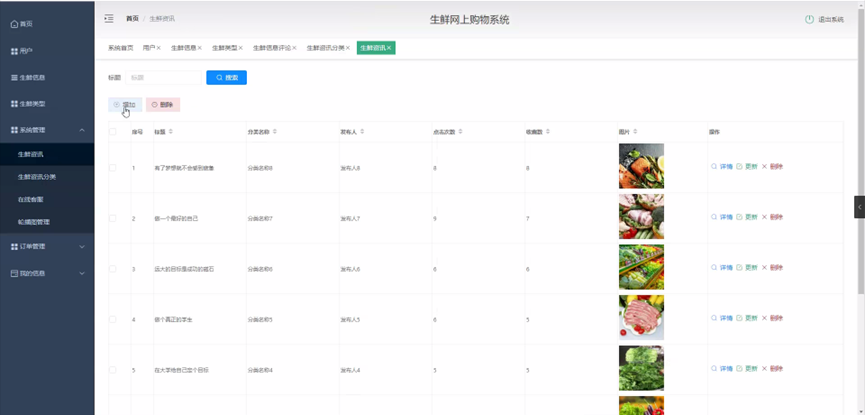This screenshot has height=415, width=865.
Task: Open the dark side panel arrow at right edge
Action: coord(859,207)
